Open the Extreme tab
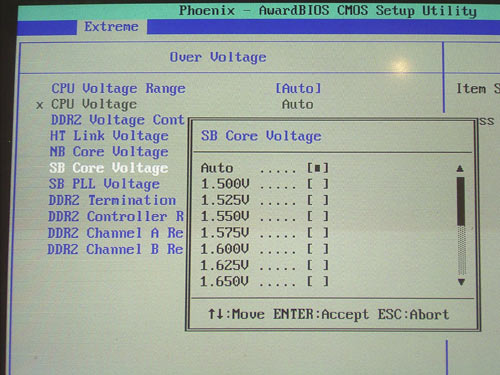Image resolution: width=500 pixels, height=375 pixels. pos(111,27)
